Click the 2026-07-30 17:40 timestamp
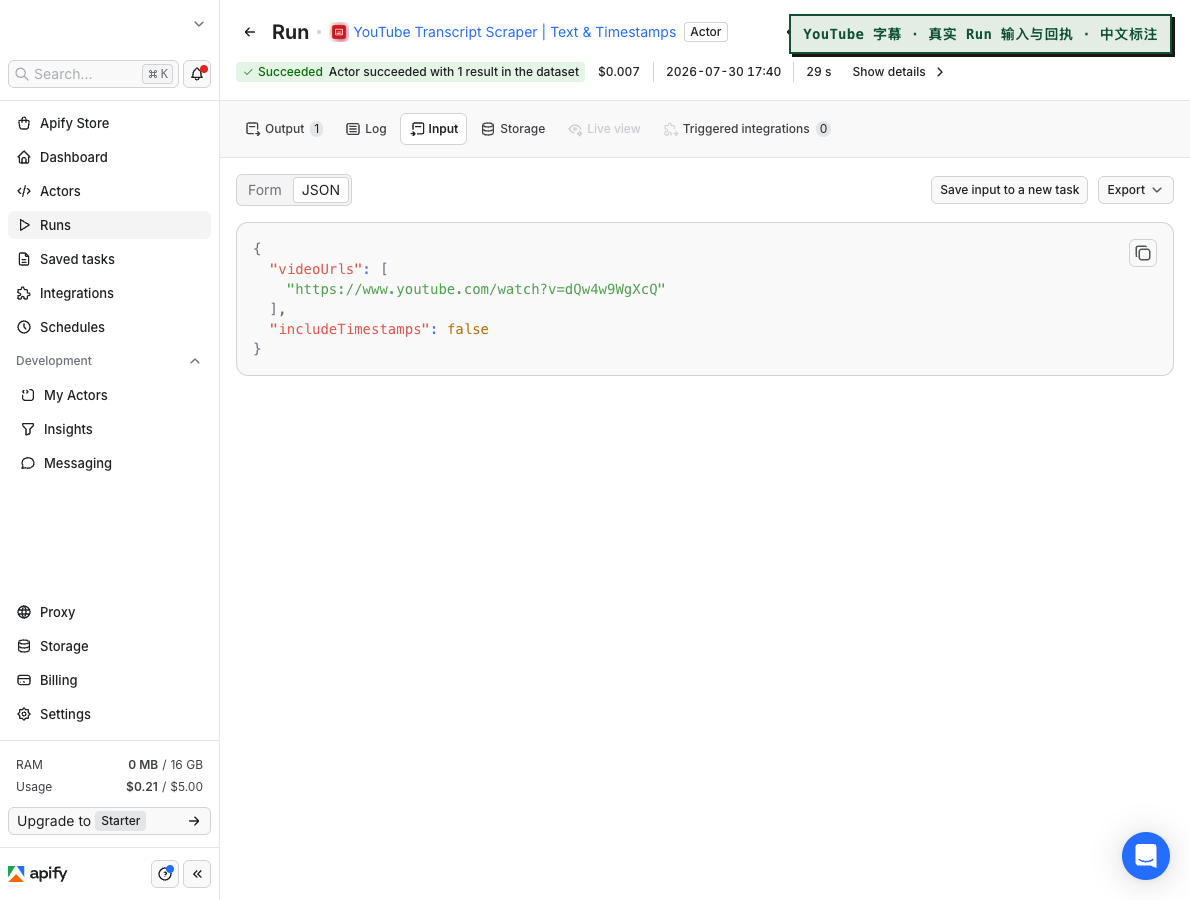 coord(723,72)
